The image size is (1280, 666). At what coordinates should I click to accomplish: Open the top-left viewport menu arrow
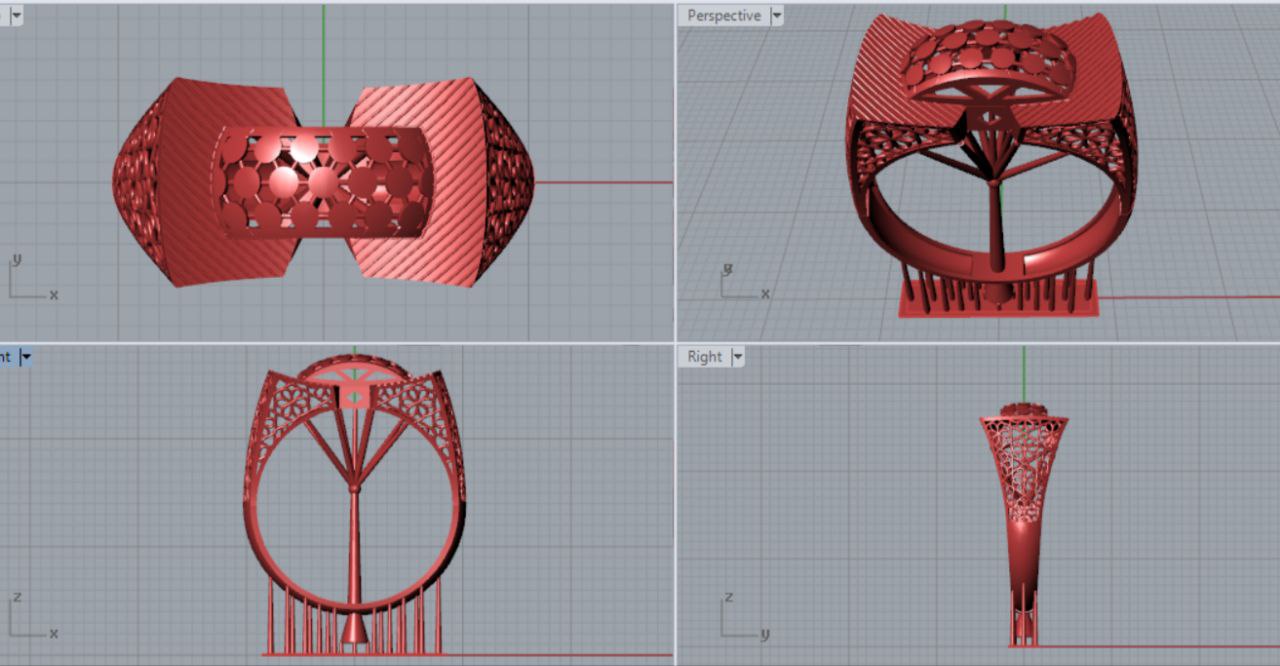16,15
